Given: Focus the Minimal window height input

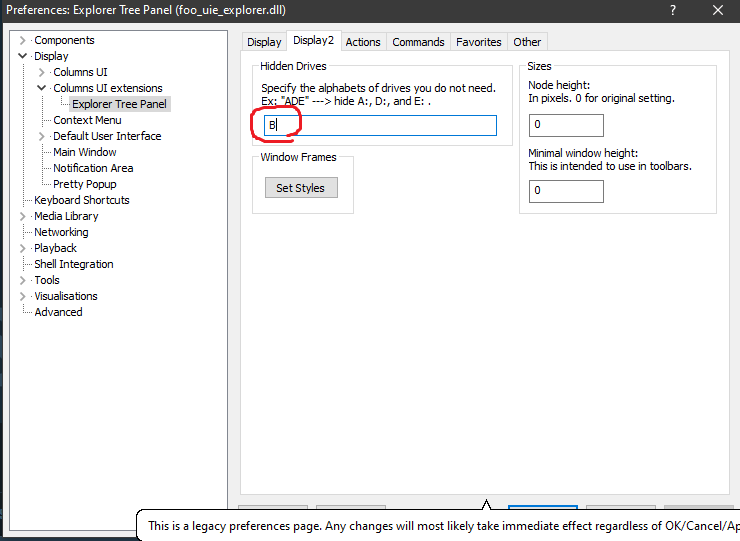Looking at the screenshot, I should click(566, 191).
